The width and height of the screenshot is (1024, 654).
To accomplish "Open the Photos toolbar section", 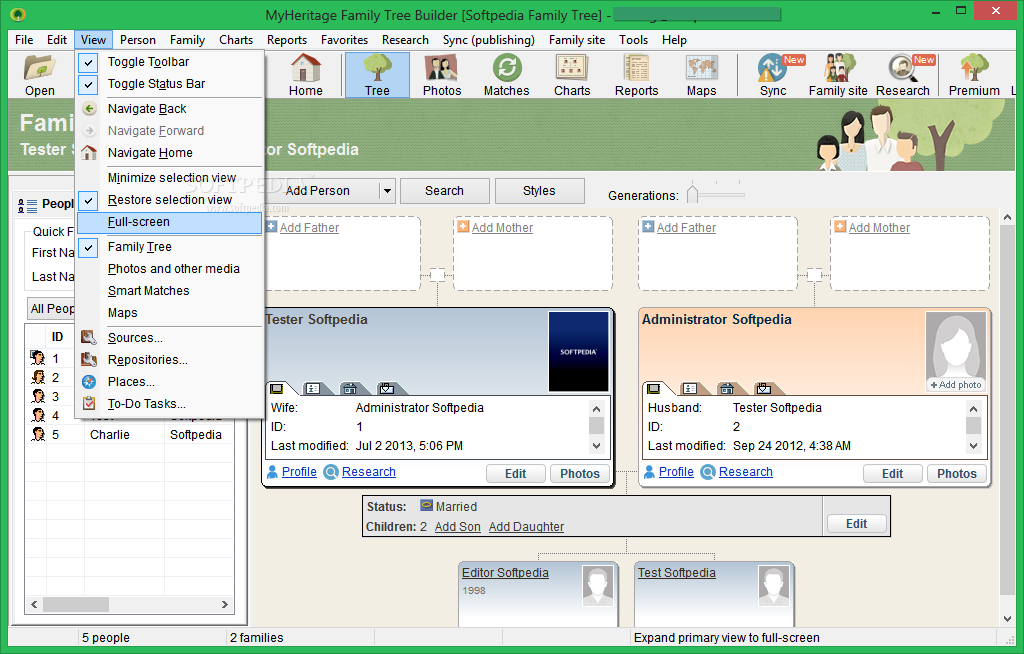I will click(441, 75).
